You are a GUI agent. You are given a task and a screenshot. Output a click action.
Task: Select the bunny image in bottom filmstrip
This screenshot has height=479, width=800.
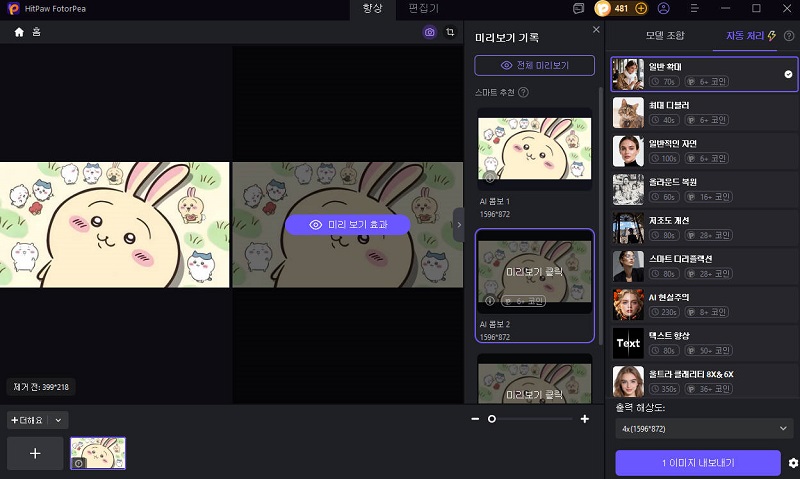[x=98, y=453]
